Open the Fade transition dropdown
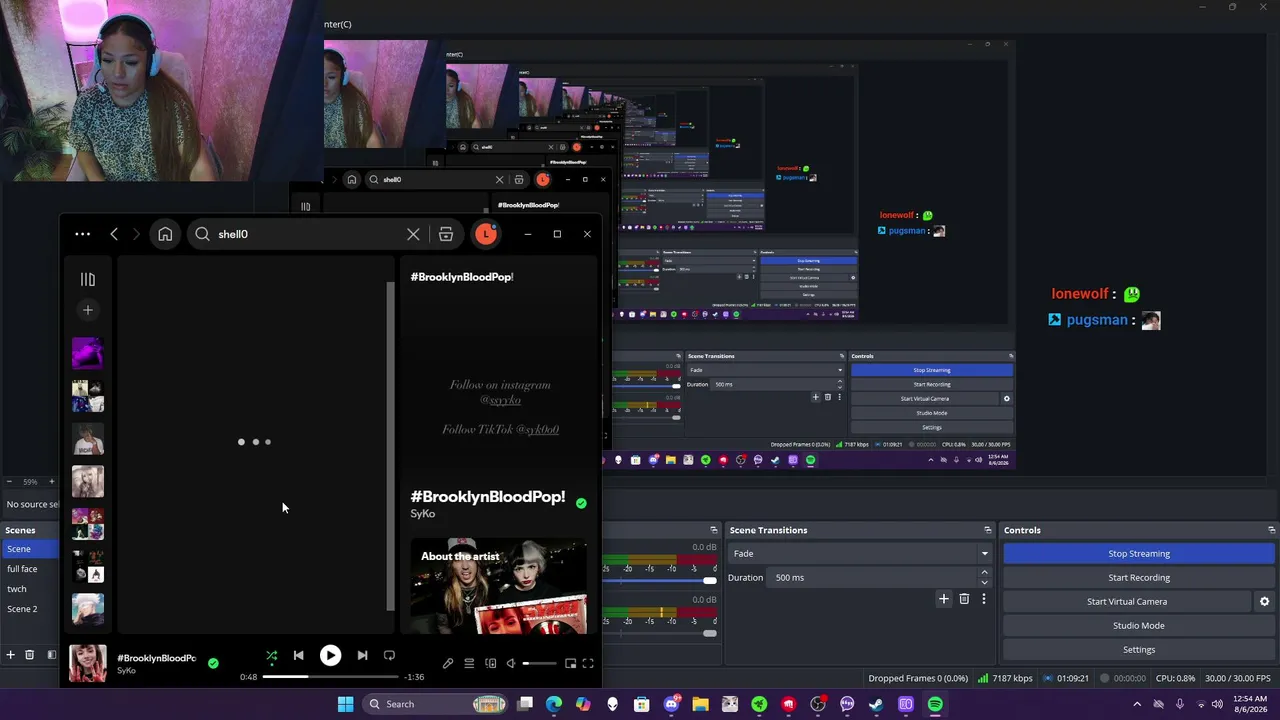Image resolution: width=1280 pixels, height=720 pixels. (x=860, y=554)
